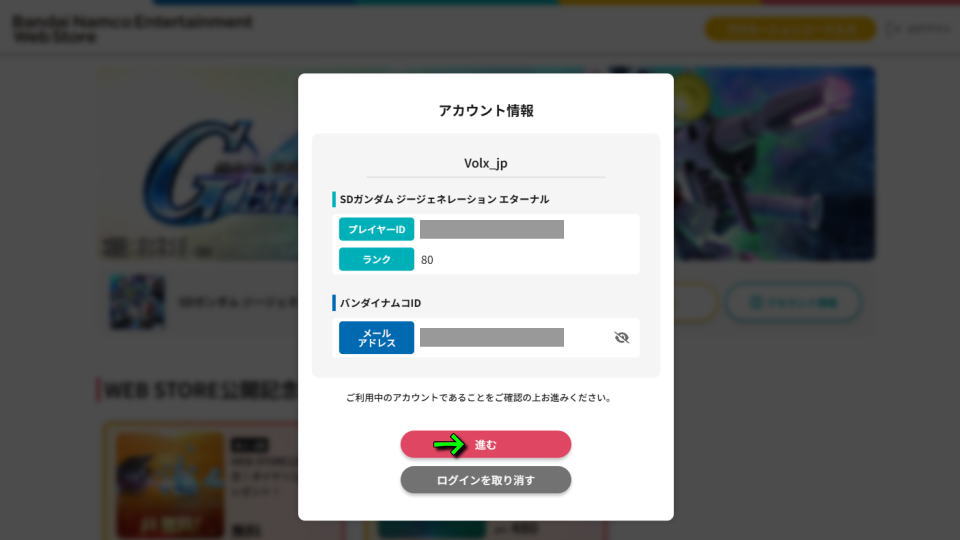The height and width of the screenshot is (540, 960).
Task: Click the masked player ID value
Action: click(x=492, y=230)
